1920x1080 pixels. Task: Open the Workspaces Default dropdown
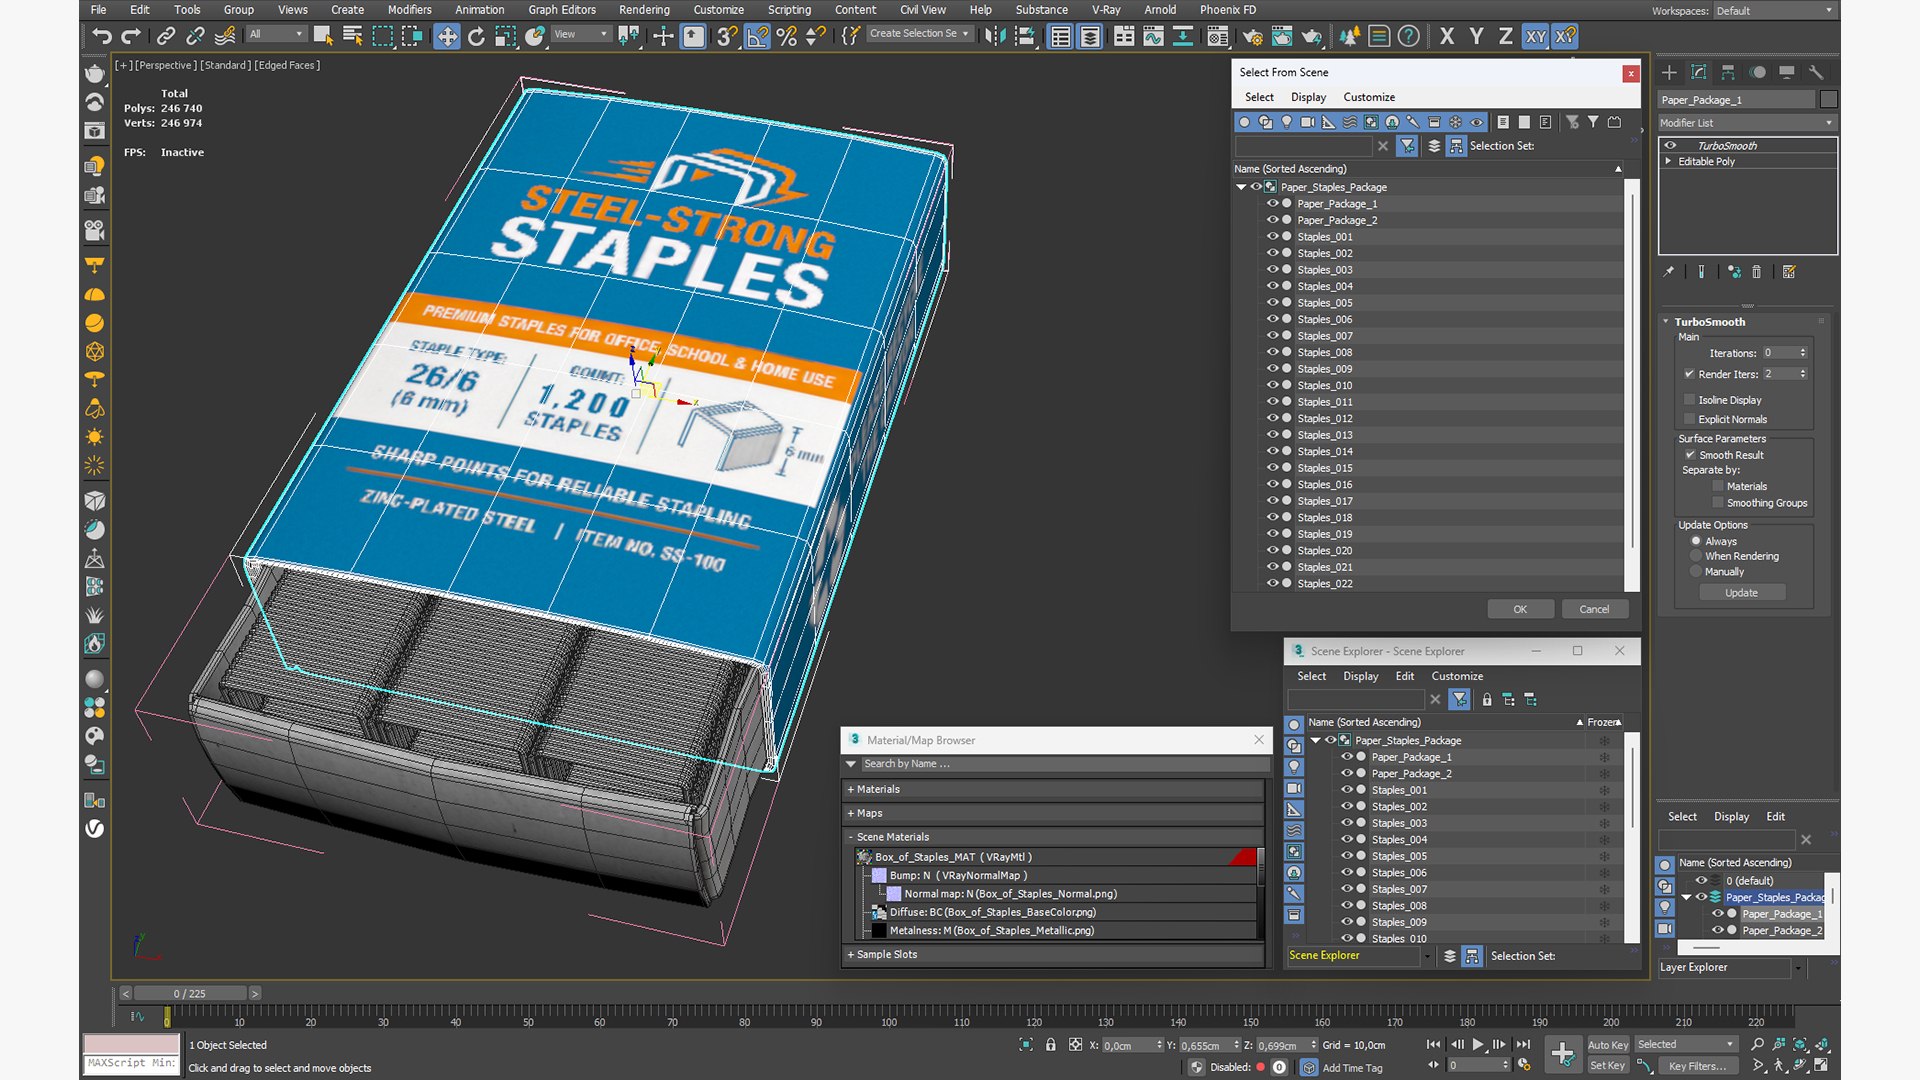[1774, 11]
